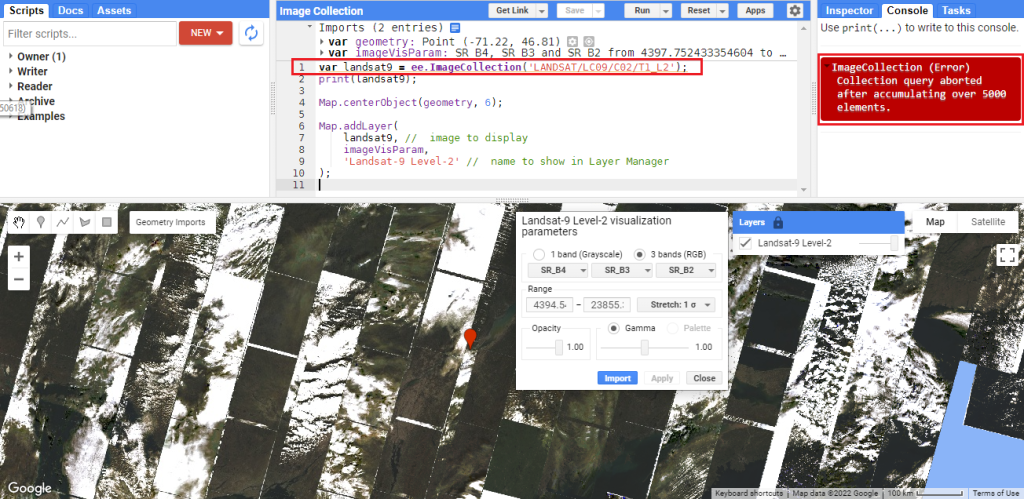Screen dimensions: 1024x499
Task: Uncheck the Landsat-9 Level-2 layer checkbox
Action: tap(745, 243)
